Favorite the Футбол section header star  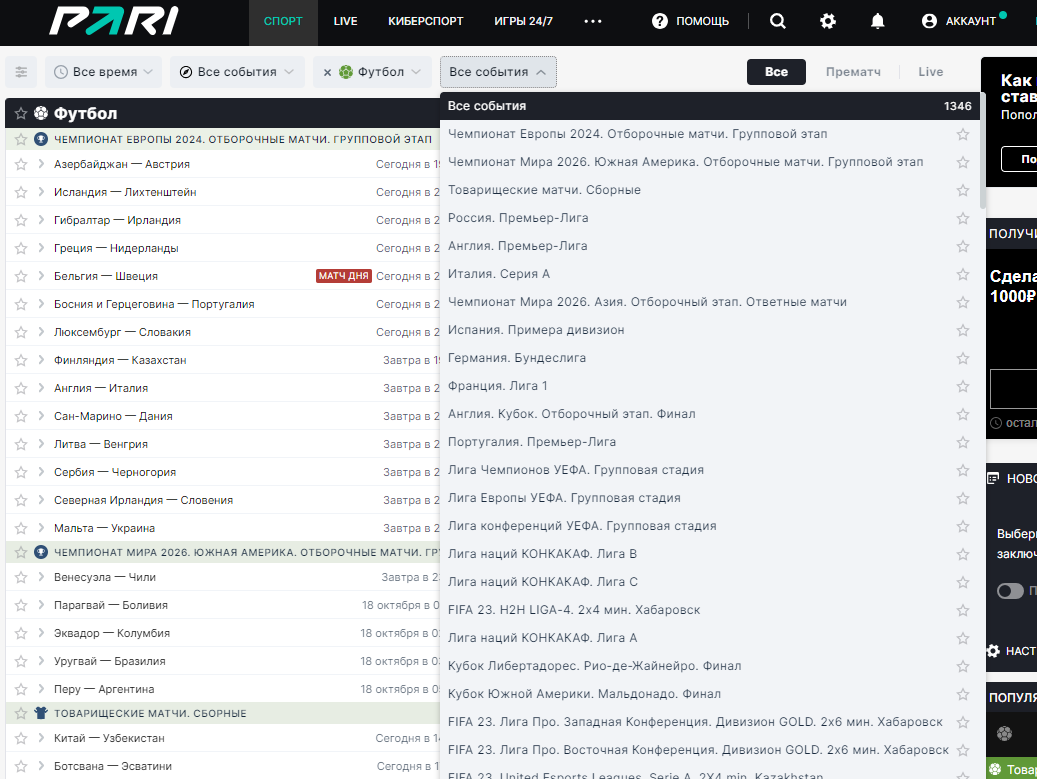click(21, 113)
